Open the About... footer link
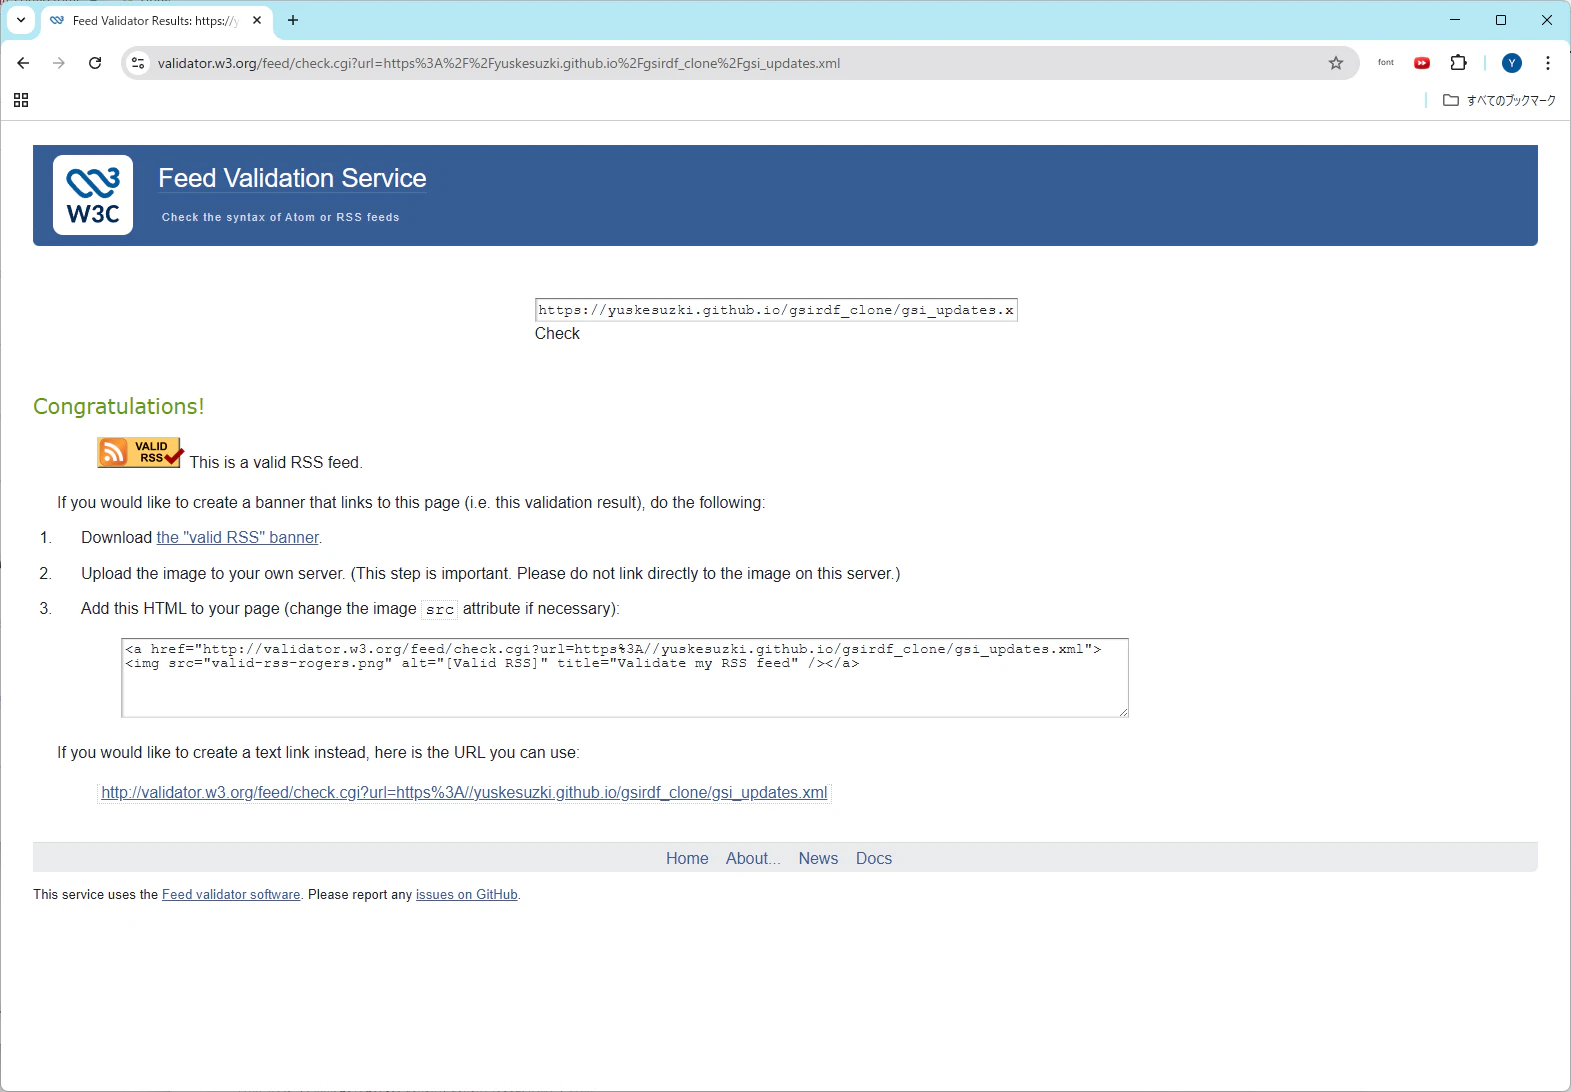This screenshot has height=1092, width=1571. (x=753, y=858)
